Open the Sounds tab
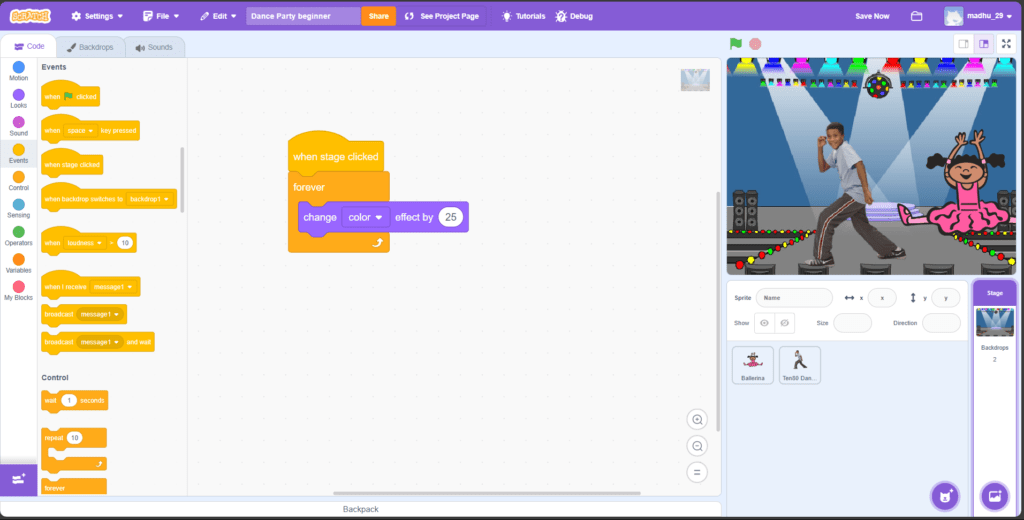 coord(155,47)
